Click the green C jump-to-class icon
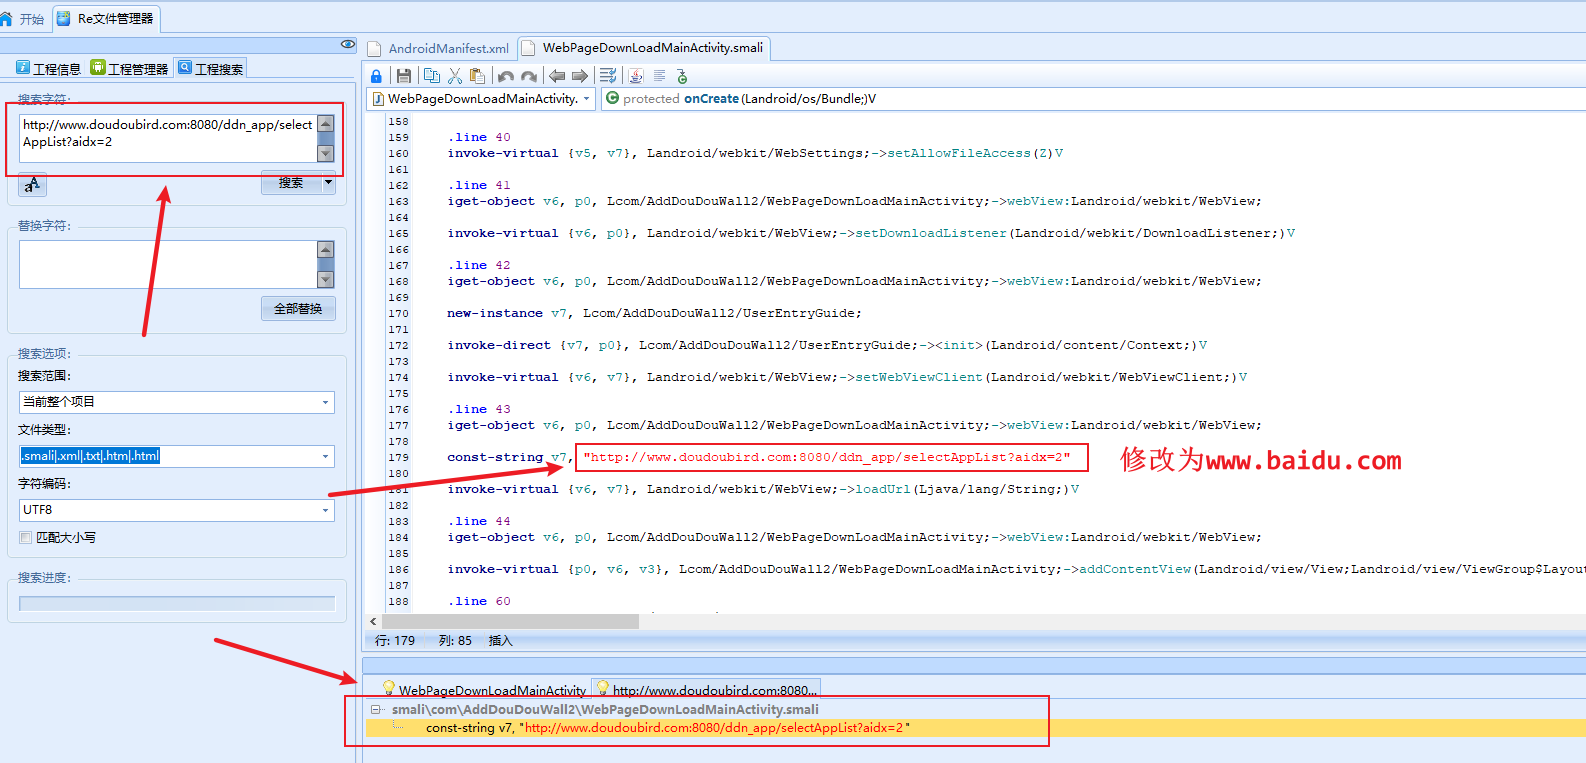 682,76
